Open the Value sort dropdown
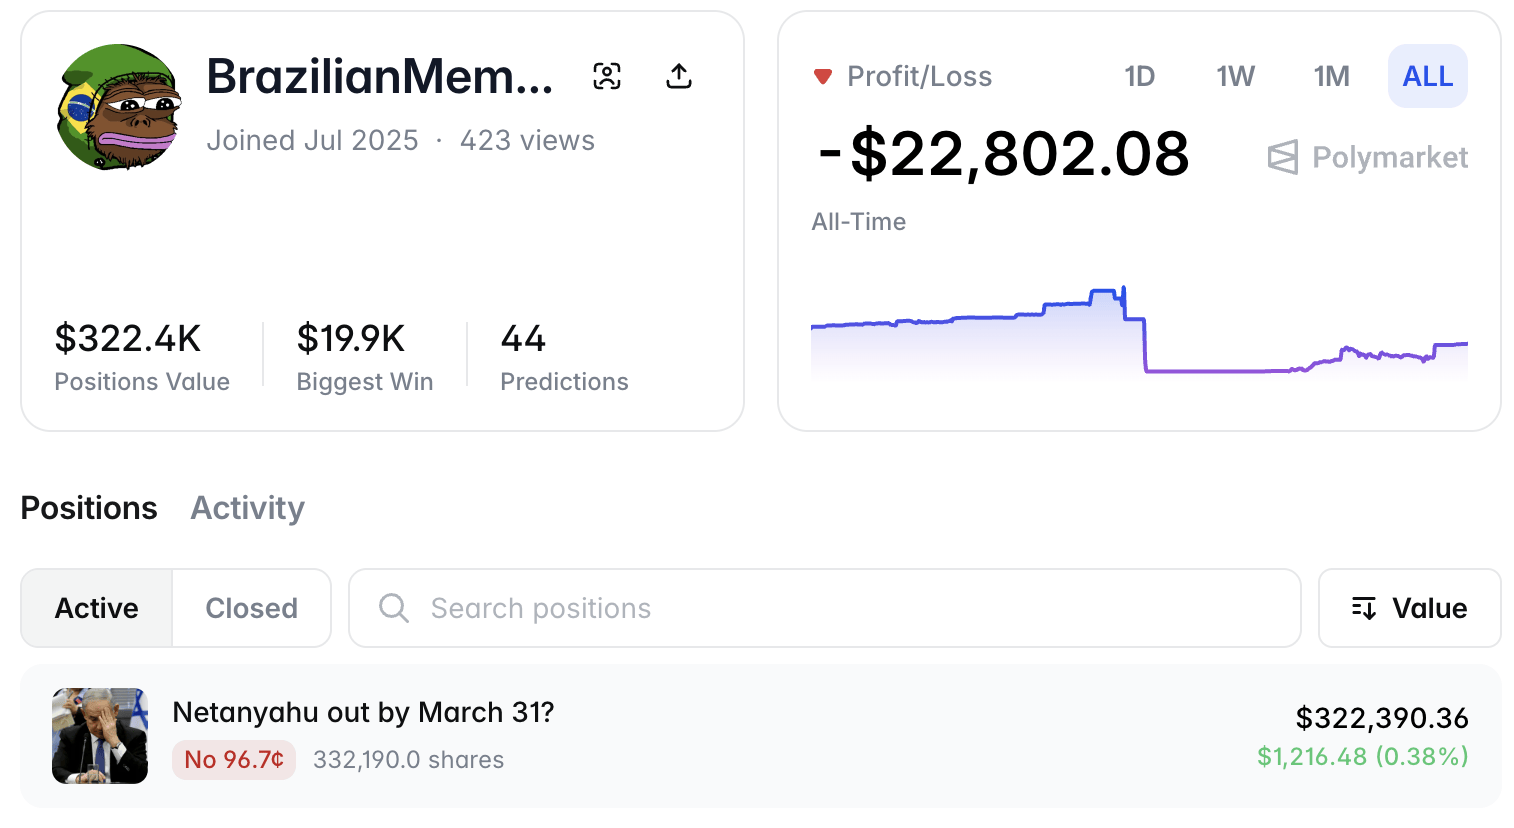The image size is (1514, 828). point(1409,608)
